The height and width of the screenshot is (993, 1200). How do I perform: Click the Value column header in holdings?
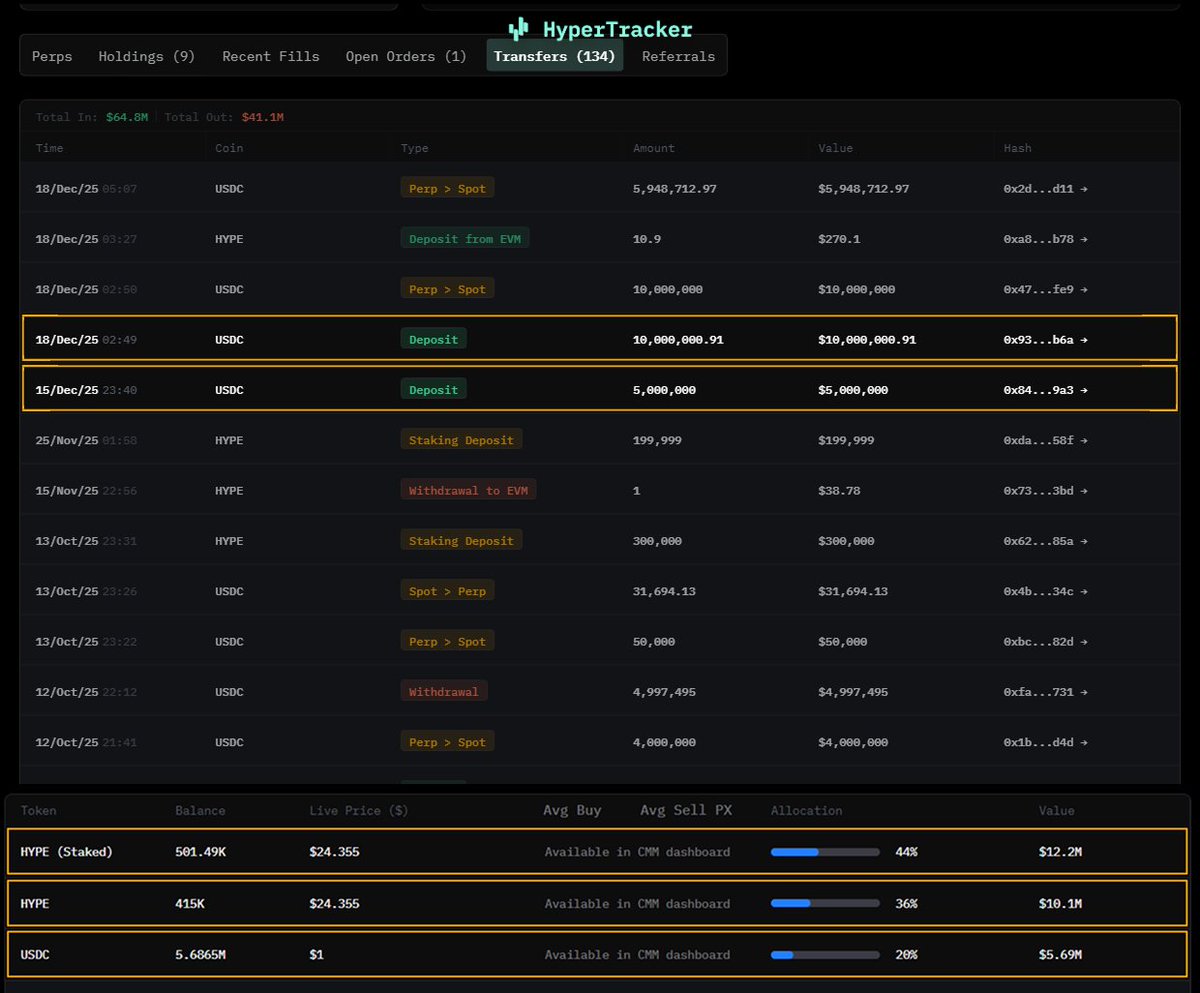(1056, 811)
